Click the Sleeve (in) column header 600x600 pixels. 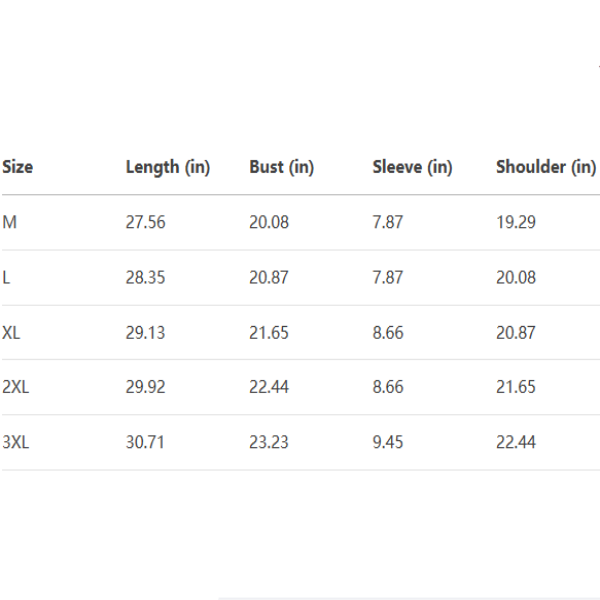(x=412, y=167)
